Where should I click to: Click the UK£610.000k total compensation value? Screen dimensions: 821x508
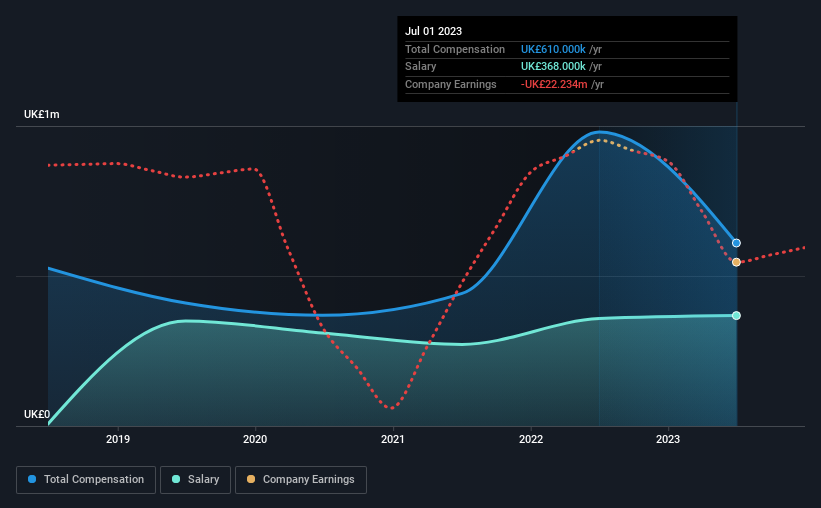[x=553, y=49]
